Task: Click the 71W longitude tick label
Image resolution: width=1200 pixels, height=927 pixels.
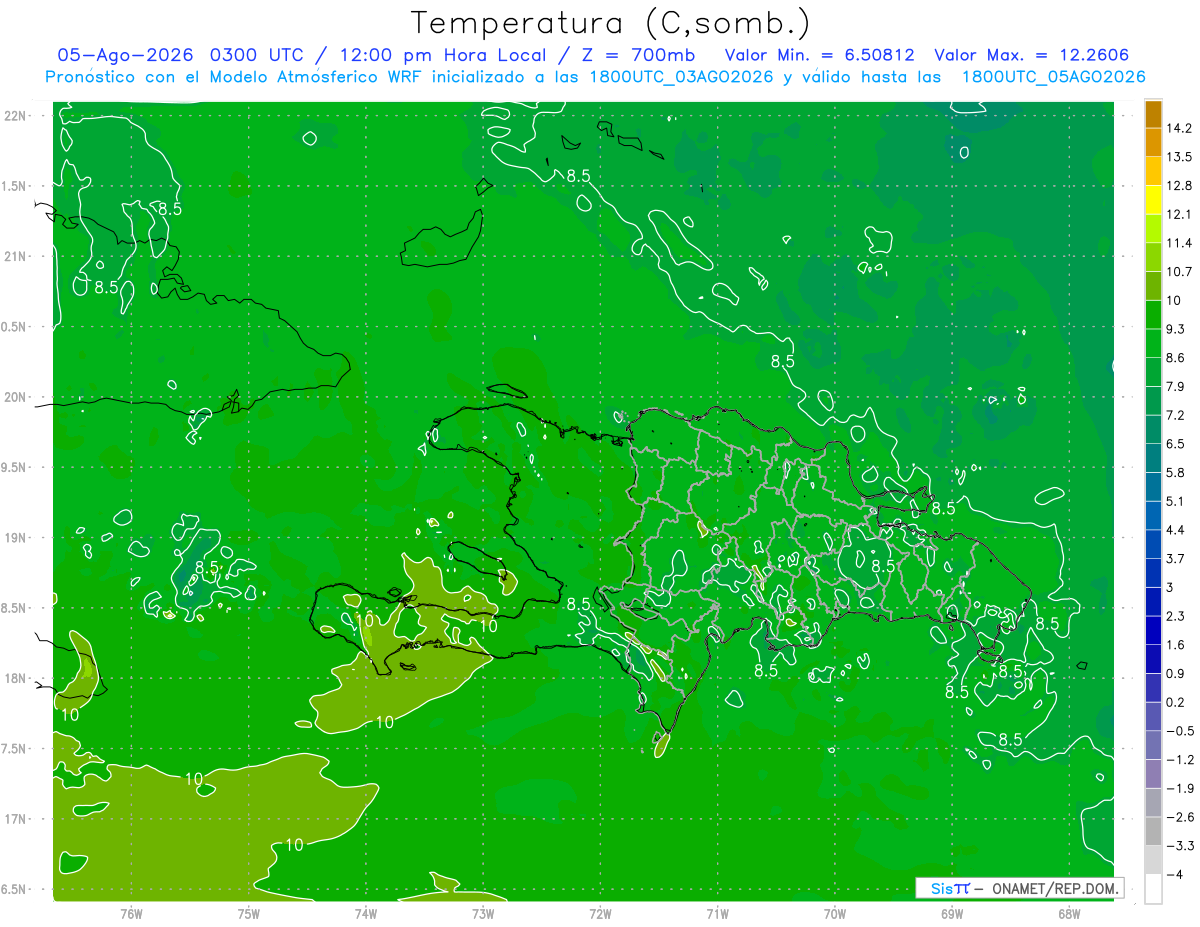Action: [x=717, y=913]
